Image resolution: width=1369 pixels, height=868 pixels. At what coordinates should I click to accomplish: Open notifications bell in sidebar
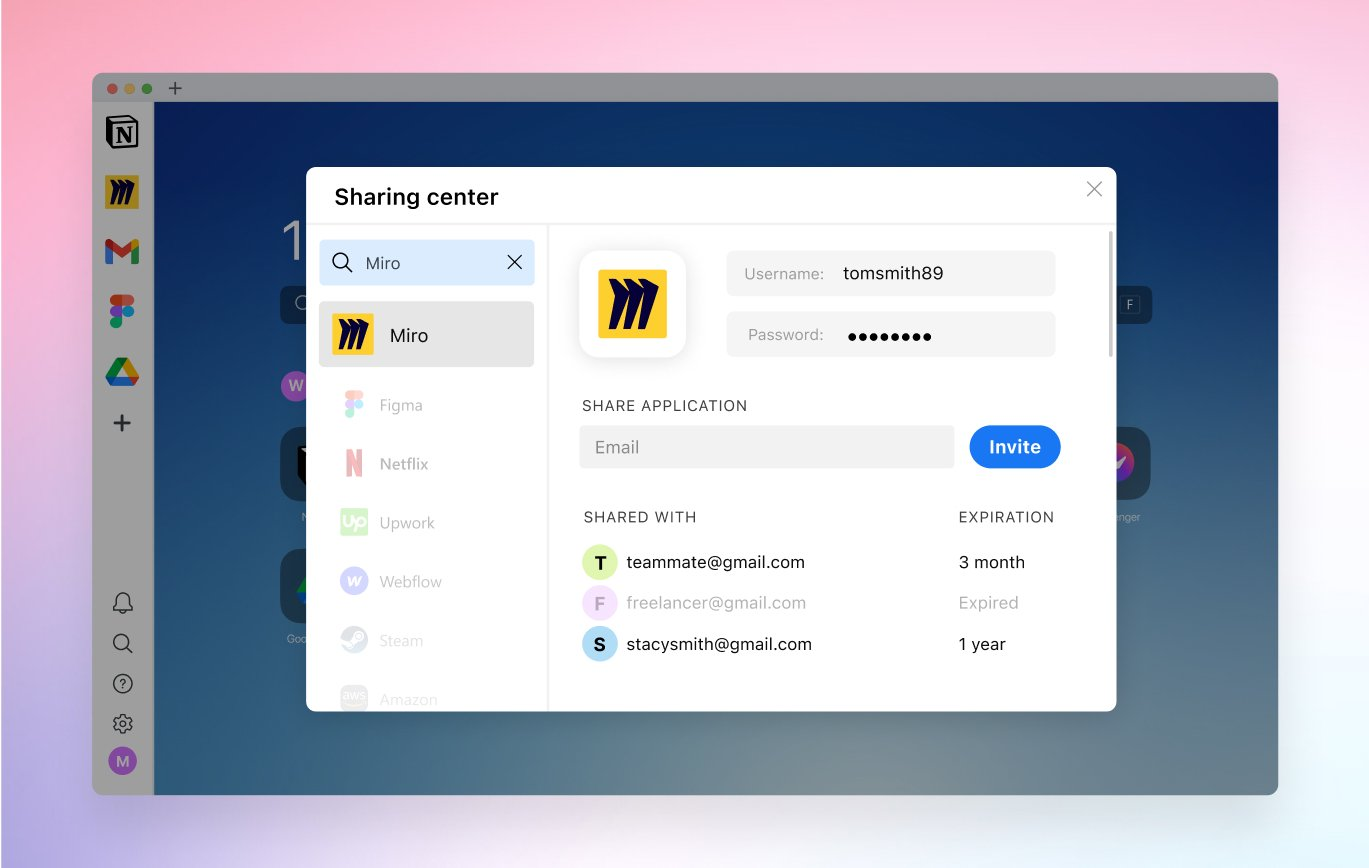point(122,603)
